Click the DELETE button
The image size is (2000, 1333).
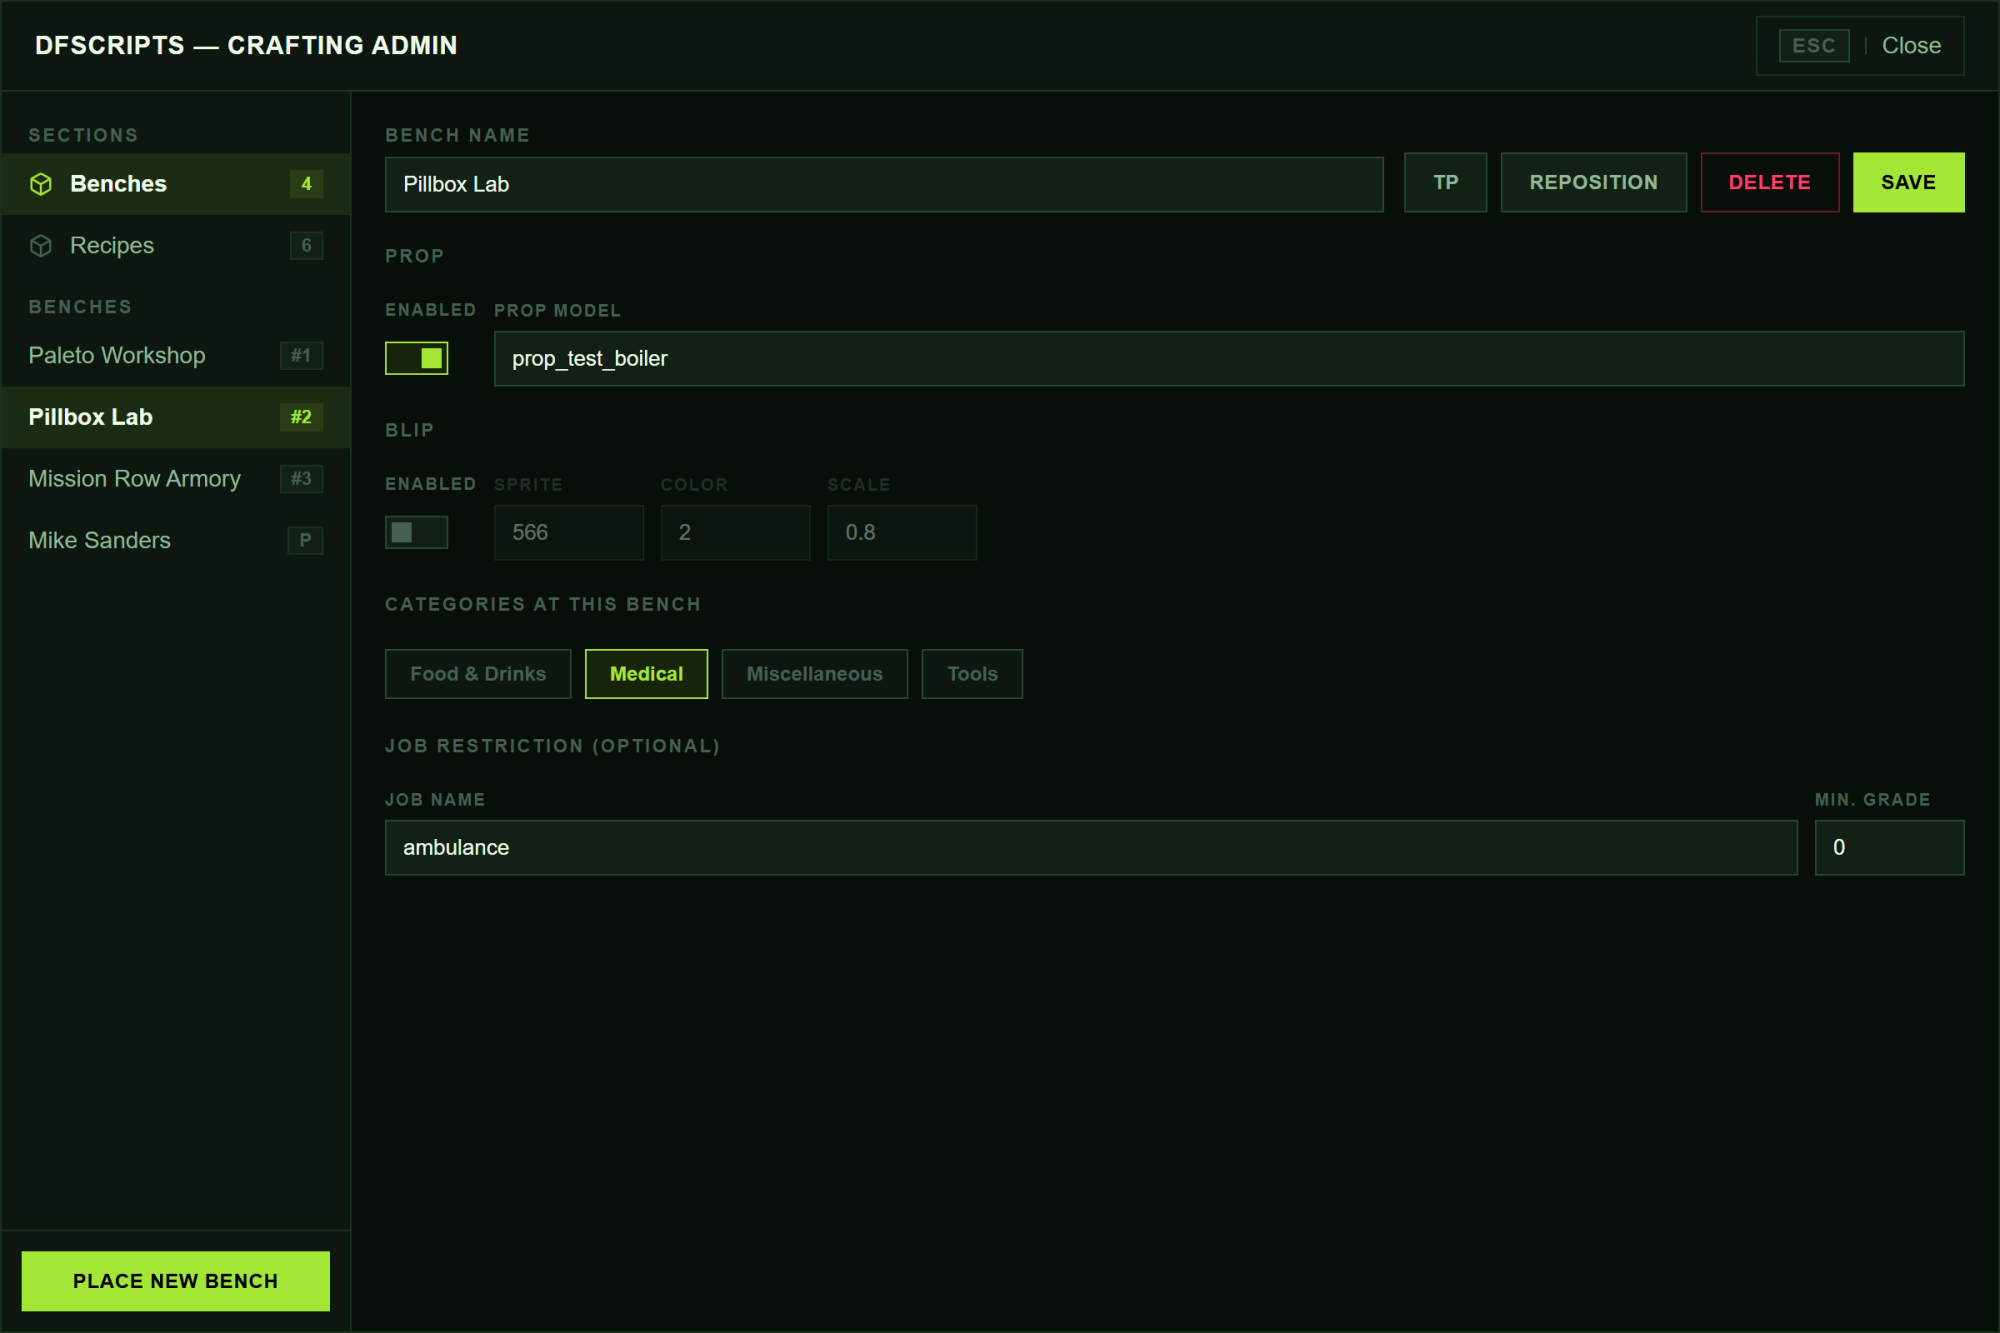tap(1769, 182)
